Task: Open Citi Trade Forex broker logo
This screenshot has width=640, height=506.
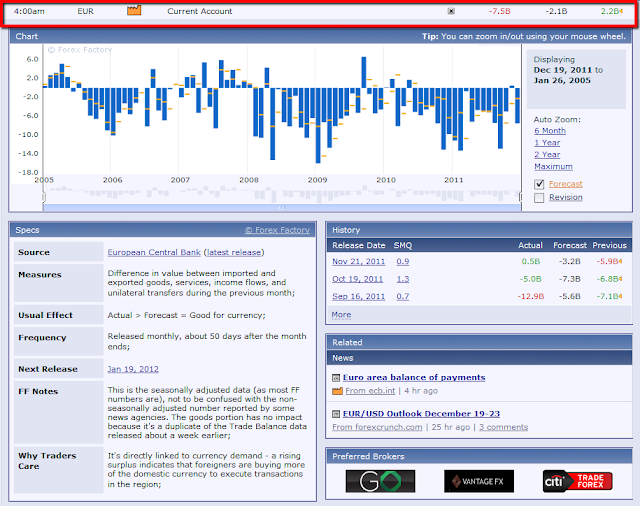Action: tap(577, 481)
